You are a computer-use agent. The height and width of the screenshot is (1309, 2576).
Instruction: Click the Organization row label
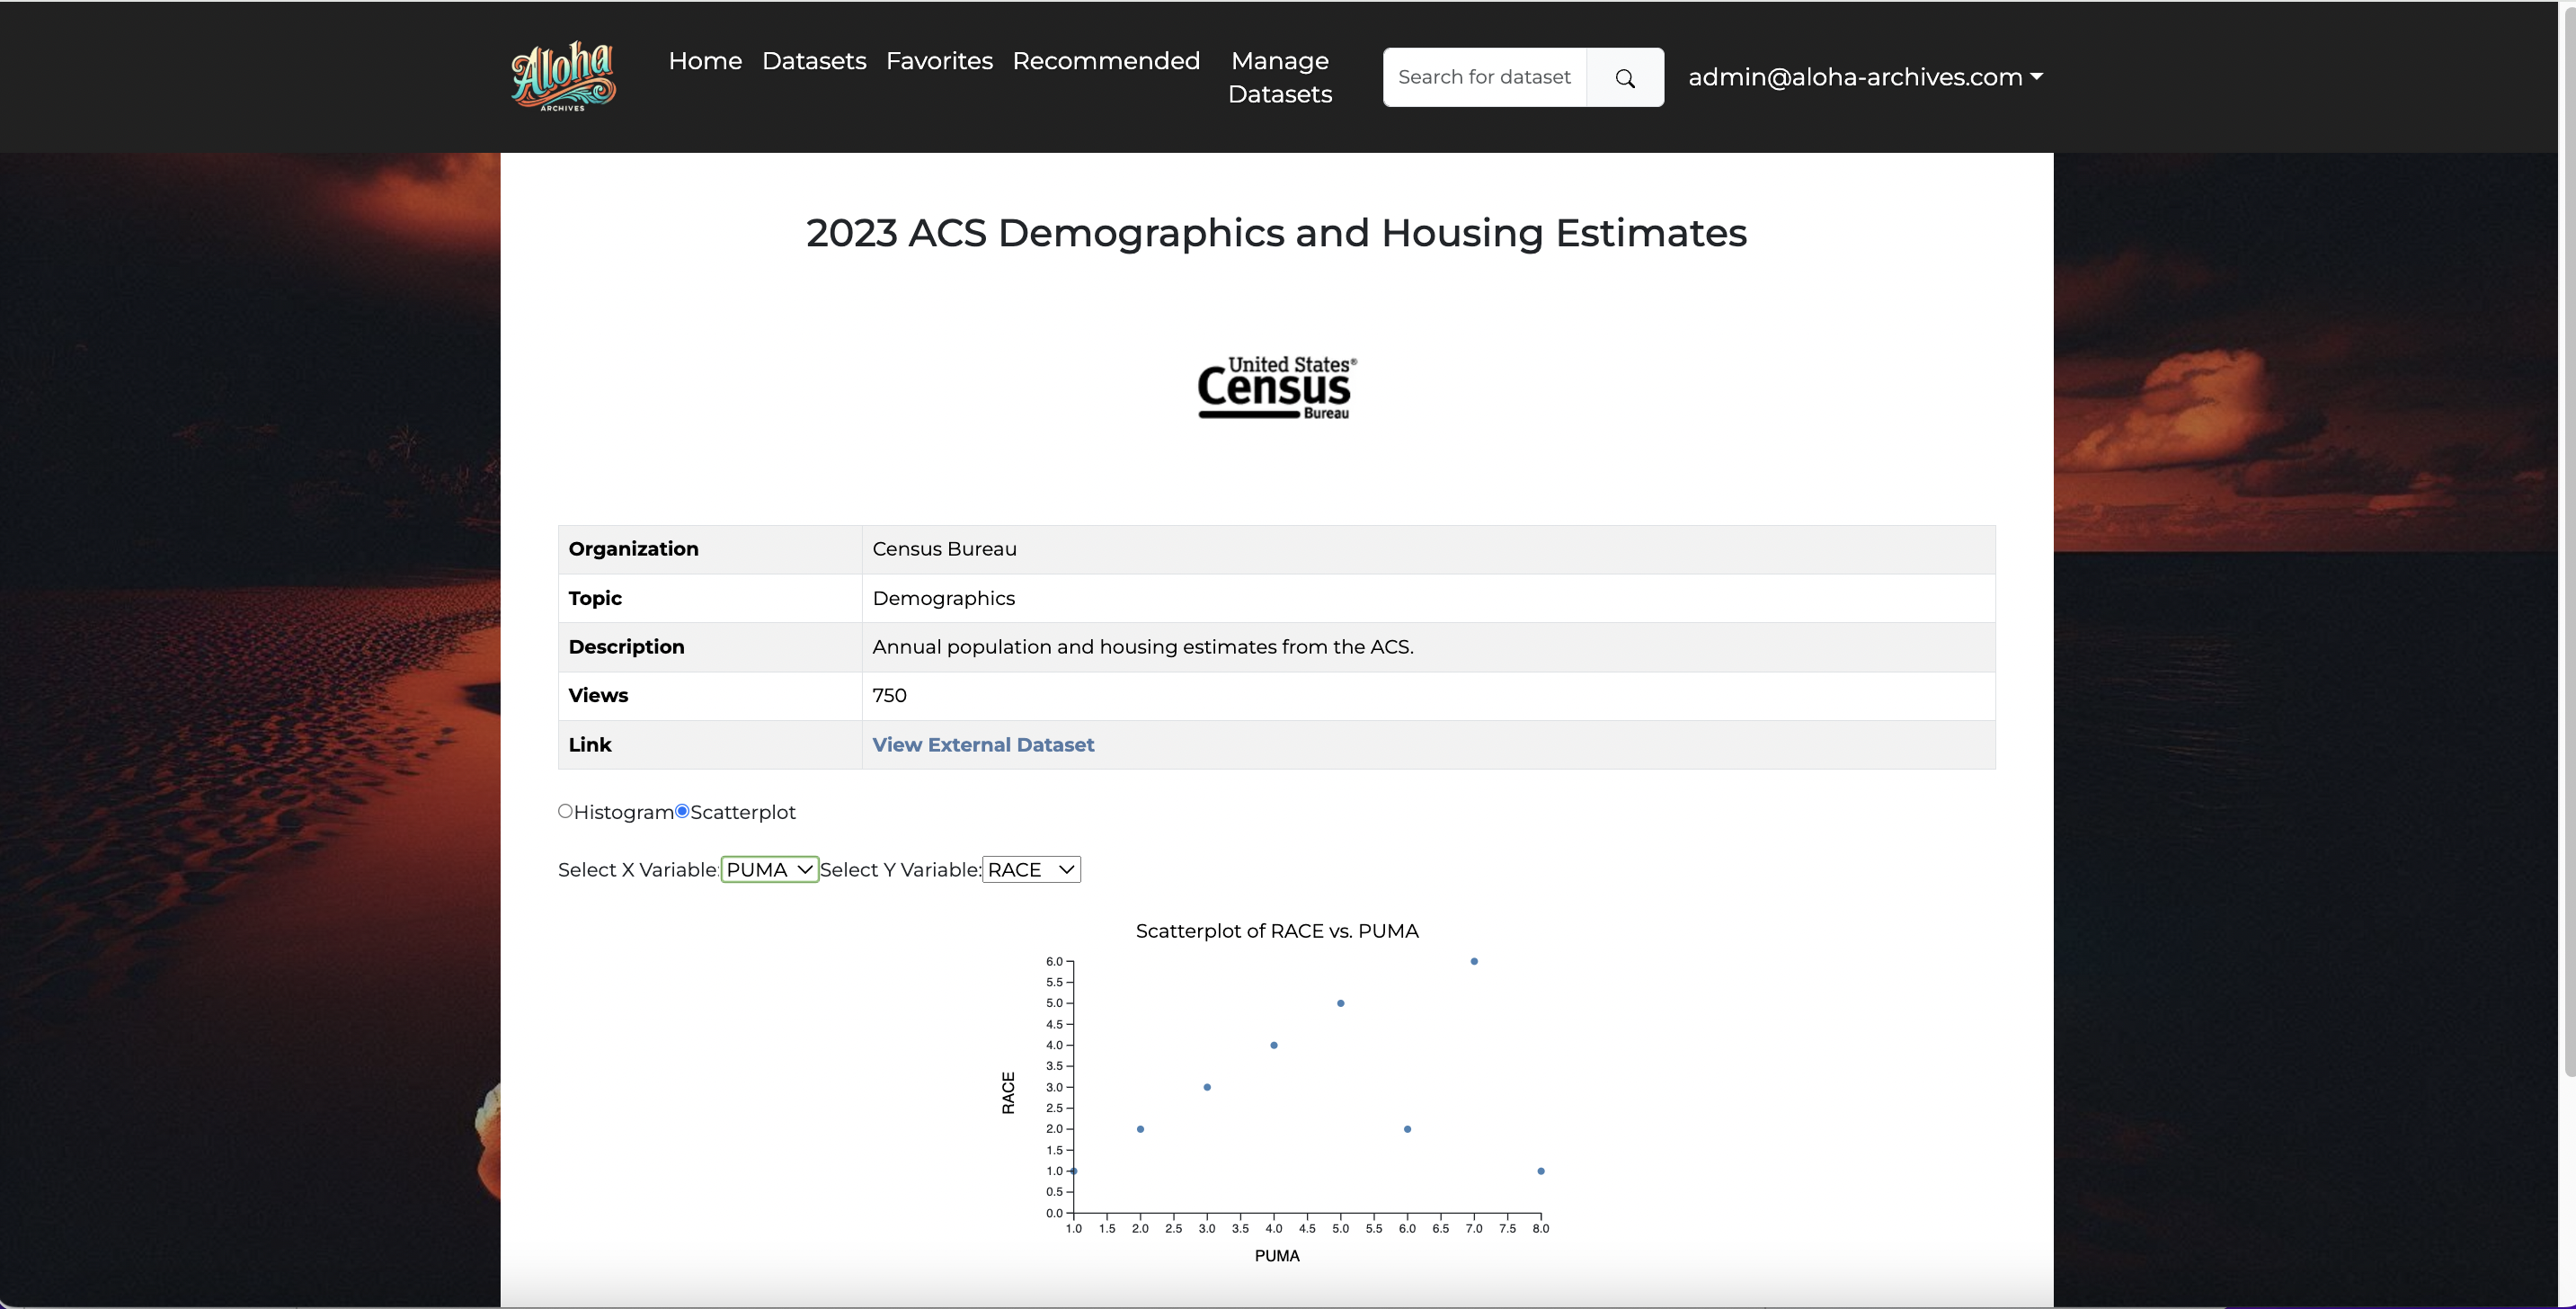(633, 549)
